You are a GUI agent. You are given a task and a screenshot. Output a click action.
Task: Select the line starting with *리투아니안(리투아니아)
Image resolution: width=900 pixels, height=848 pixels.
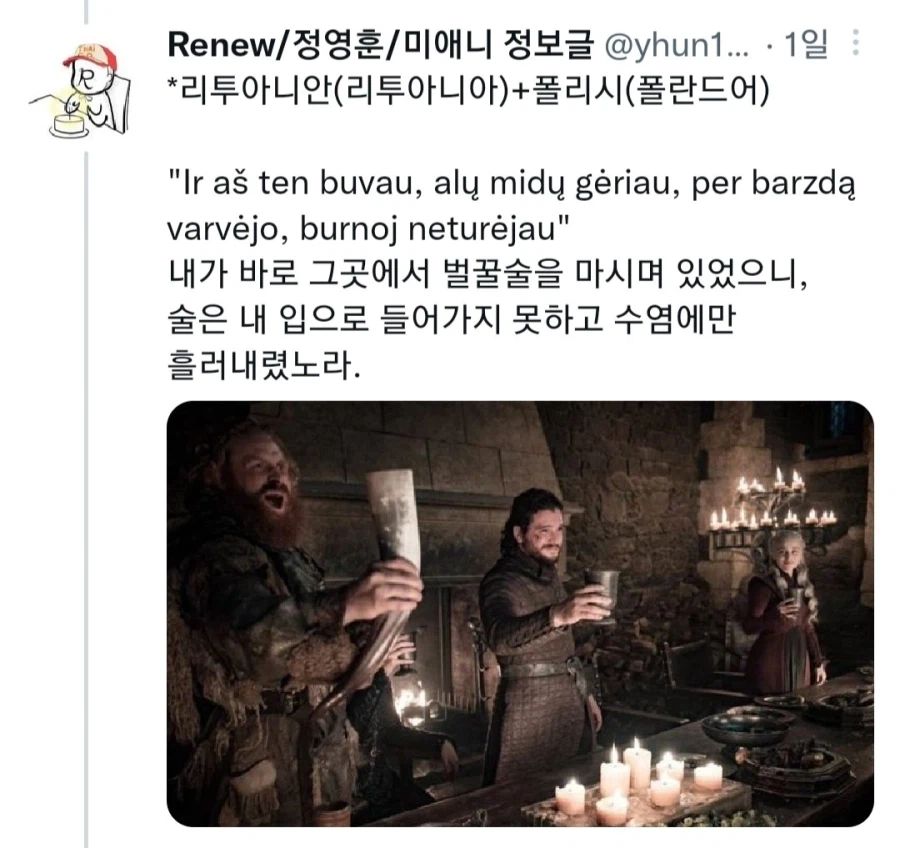467,90
